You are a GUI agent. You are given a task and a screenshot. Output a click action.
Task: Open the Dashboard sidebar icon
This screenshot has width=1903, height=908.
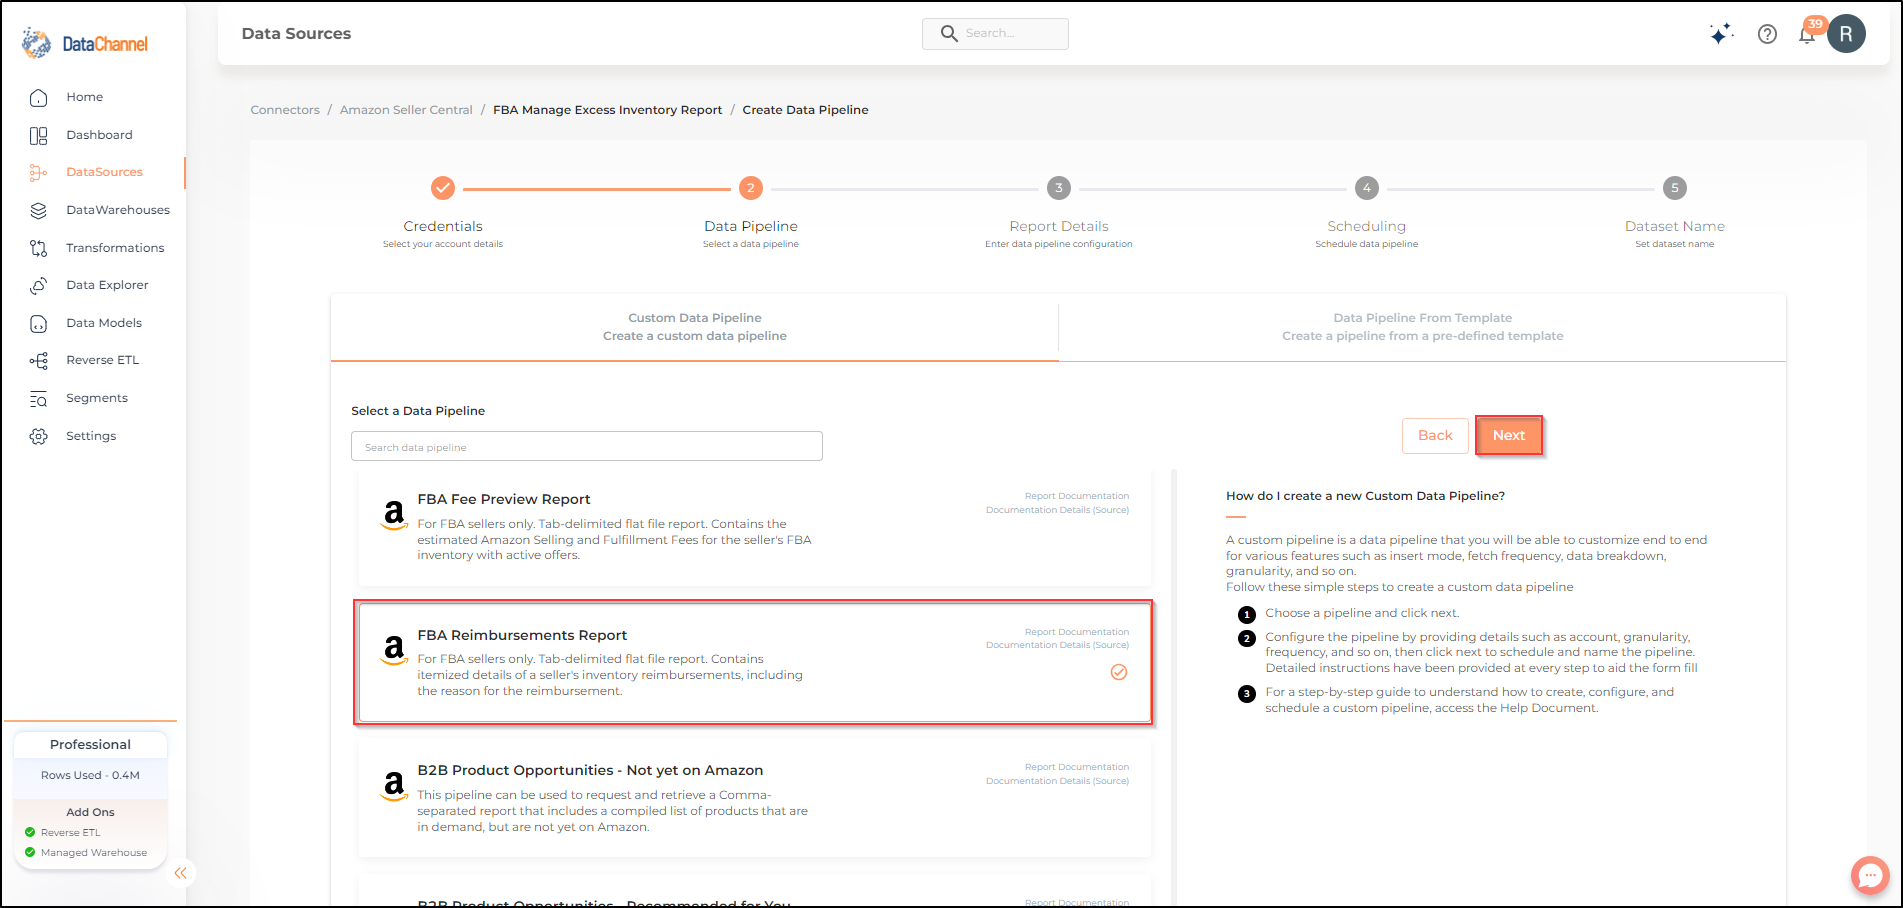click(x=38, y=135)
